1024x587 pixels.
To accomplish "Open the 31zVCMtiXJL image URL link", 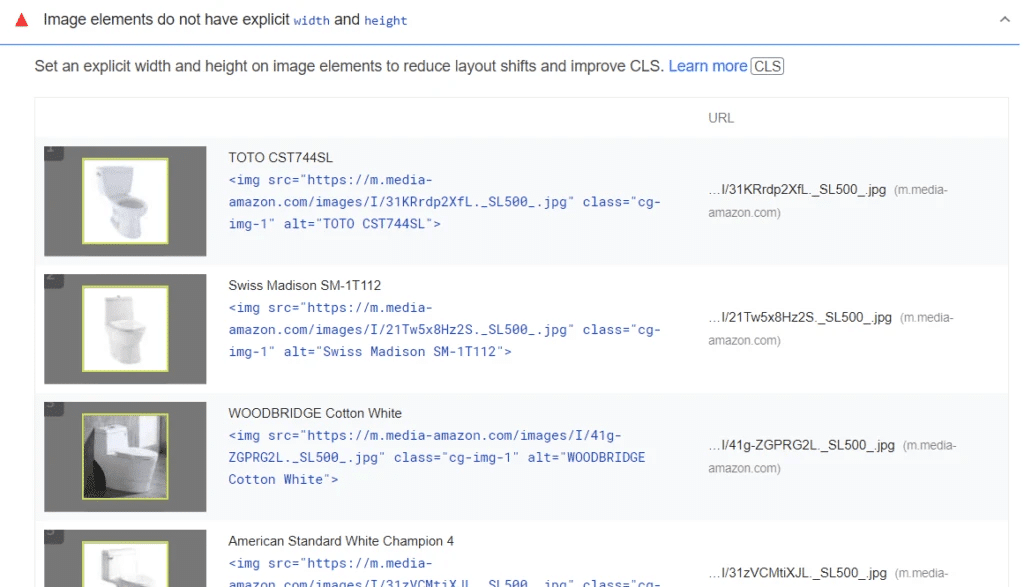I will click(x=799, y=573).
